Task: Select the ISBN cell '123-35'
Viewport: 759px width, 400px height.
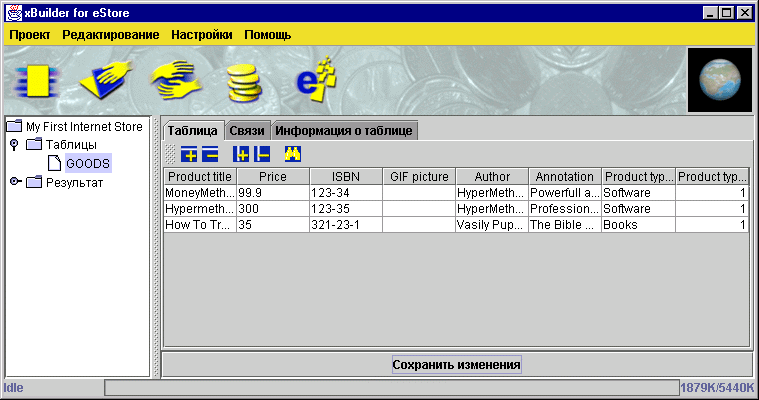Action: [x=346, y=209]
